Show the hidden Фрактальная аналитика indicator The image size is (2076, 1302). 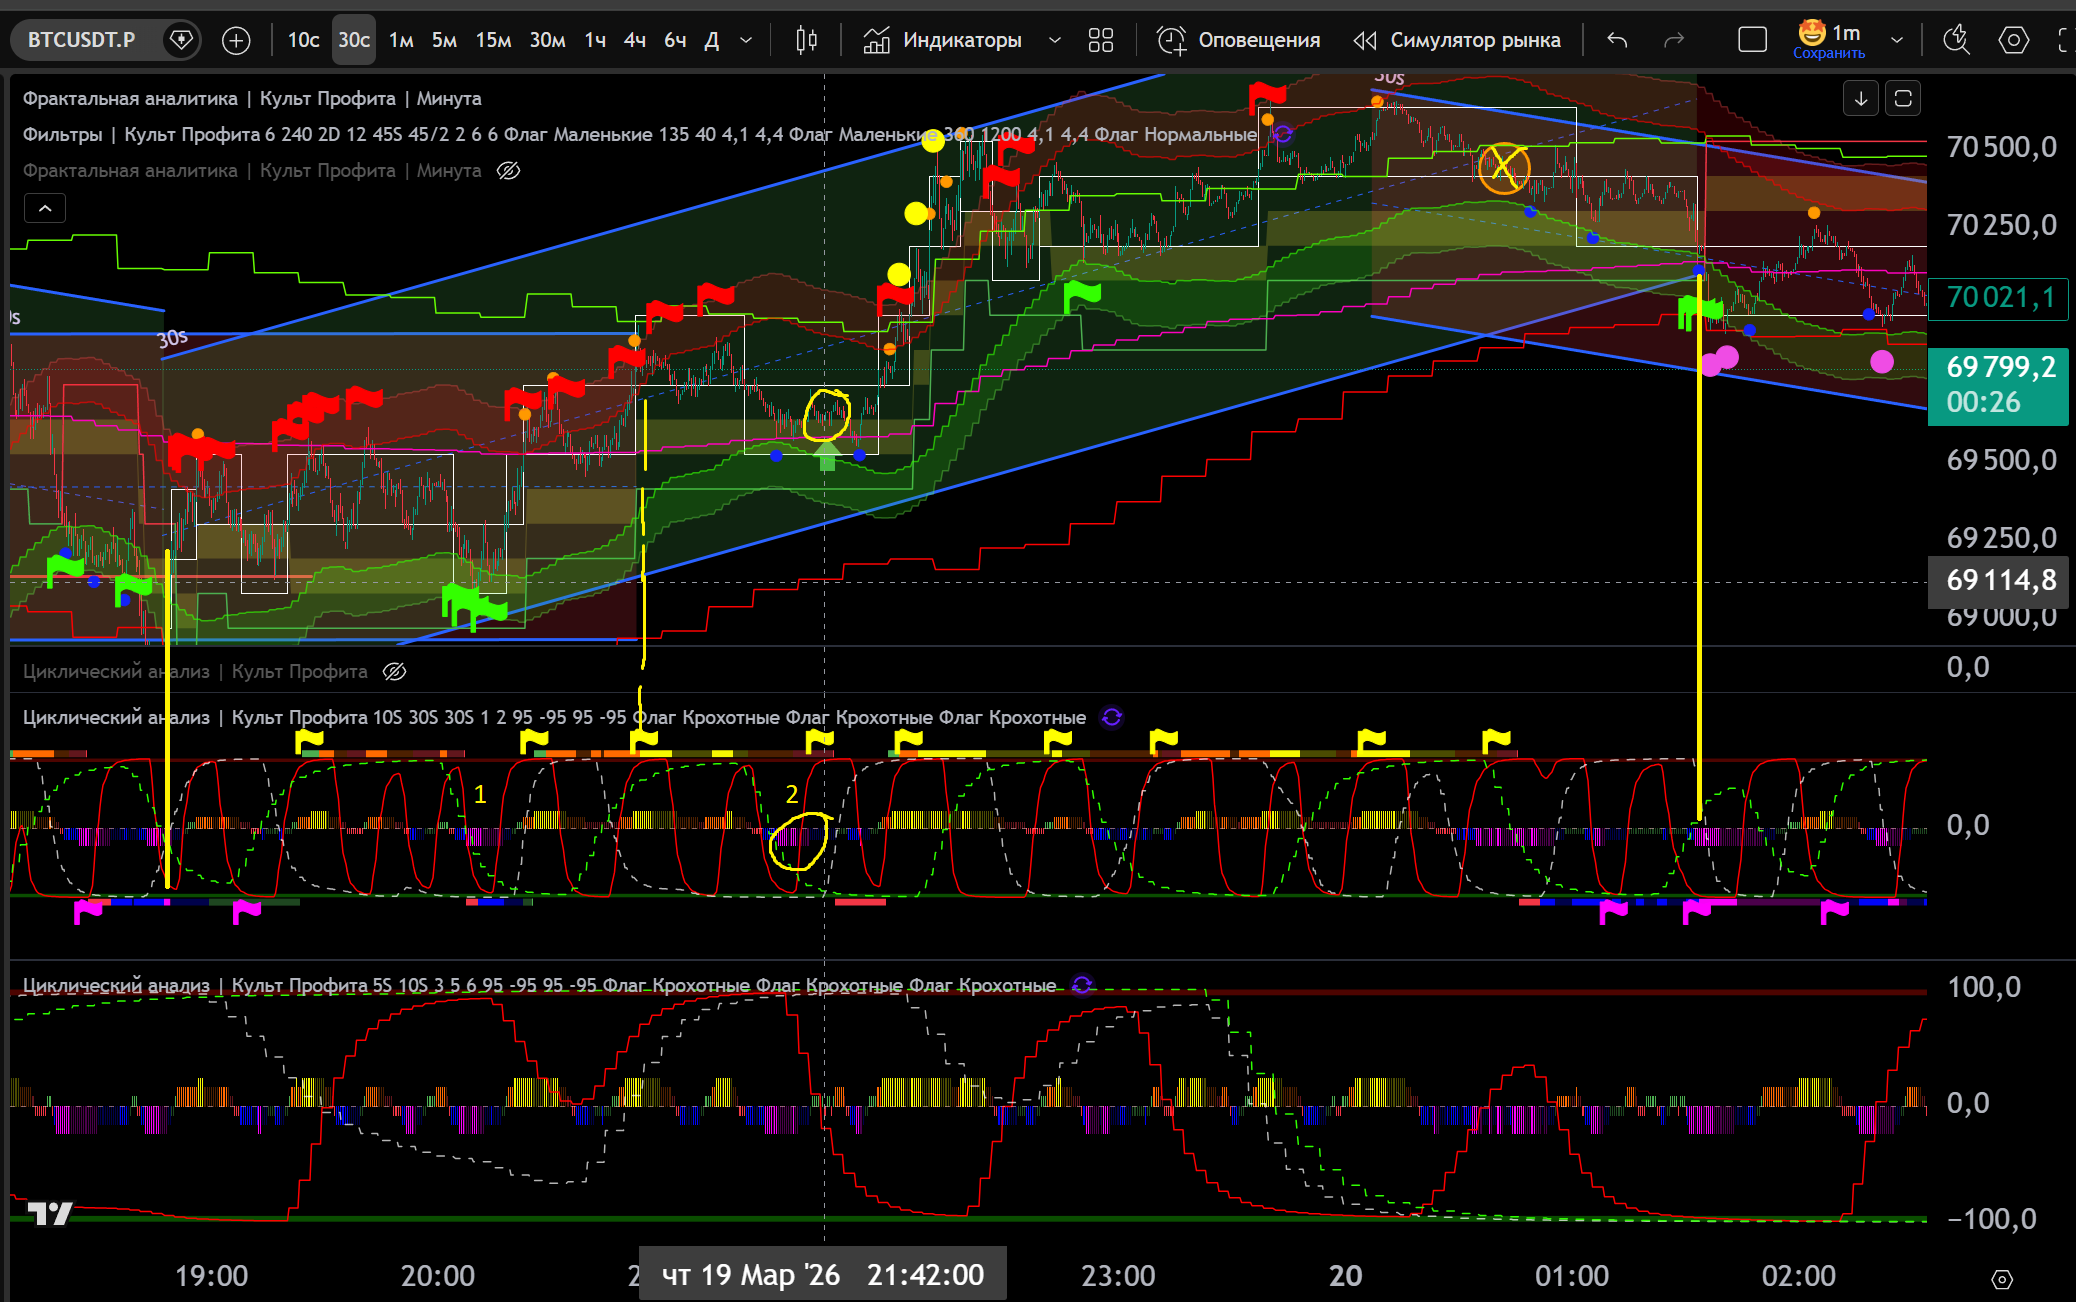click(x=508, y=171)
